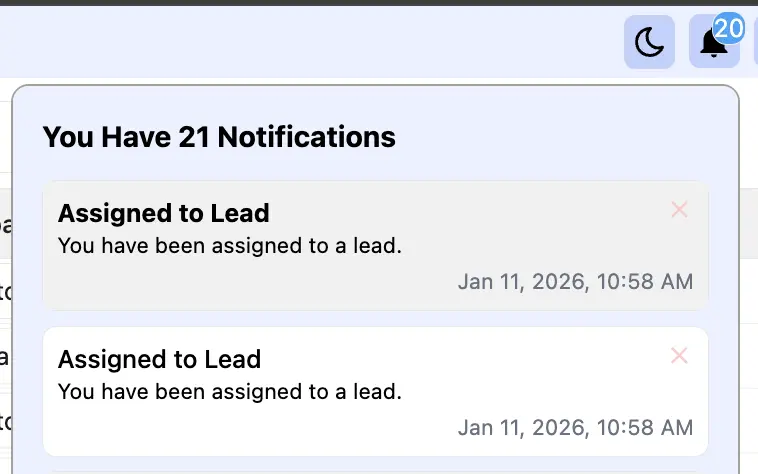
Task: Click the white card's Jan 11, 2026 timestamp
Action: [575, 428]
